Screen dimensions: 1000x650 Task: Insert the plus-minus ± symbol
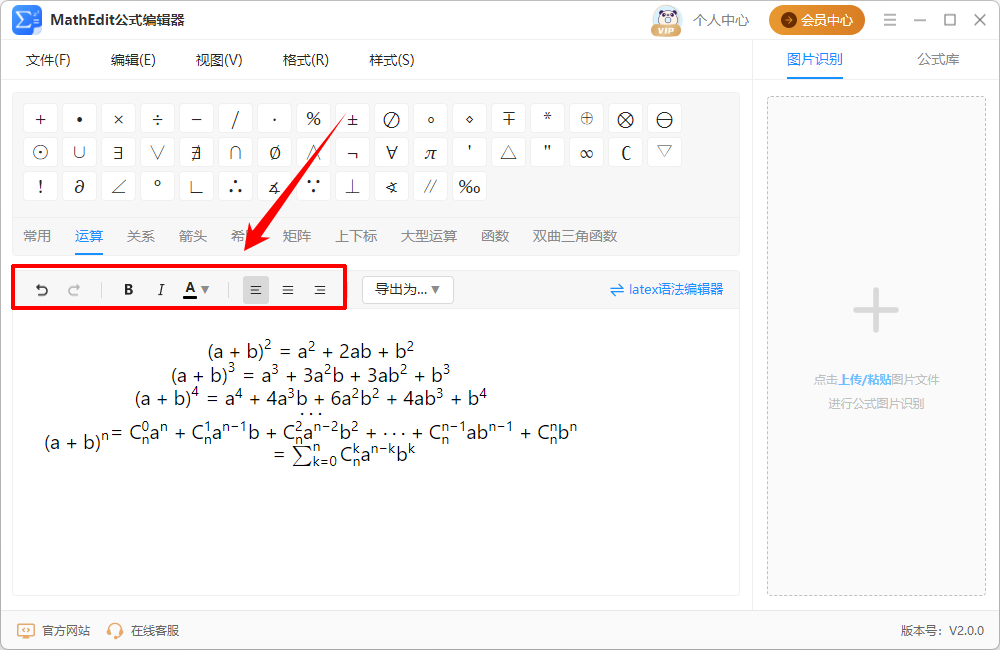tap(352, 119)
